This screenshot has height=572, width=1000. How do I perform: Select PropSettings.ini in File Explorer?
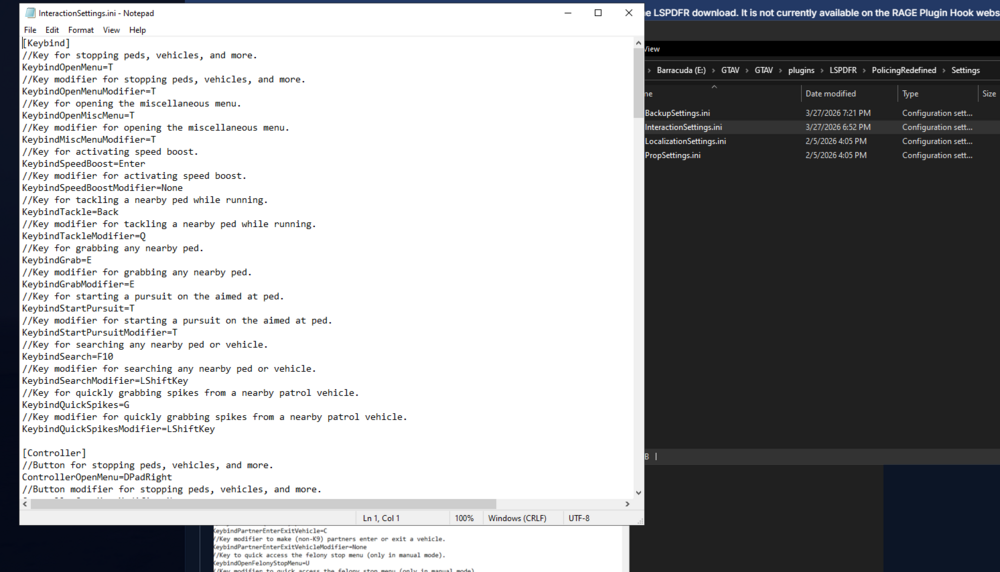(x=672, y=155)
